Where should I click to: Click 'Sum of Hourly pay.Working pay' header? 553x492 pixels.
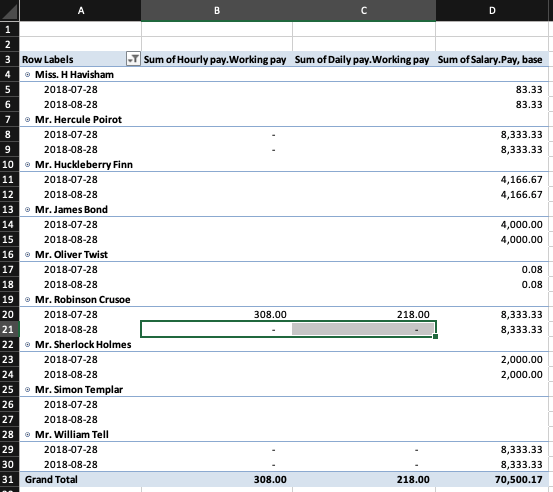click(x=215, y=59)
